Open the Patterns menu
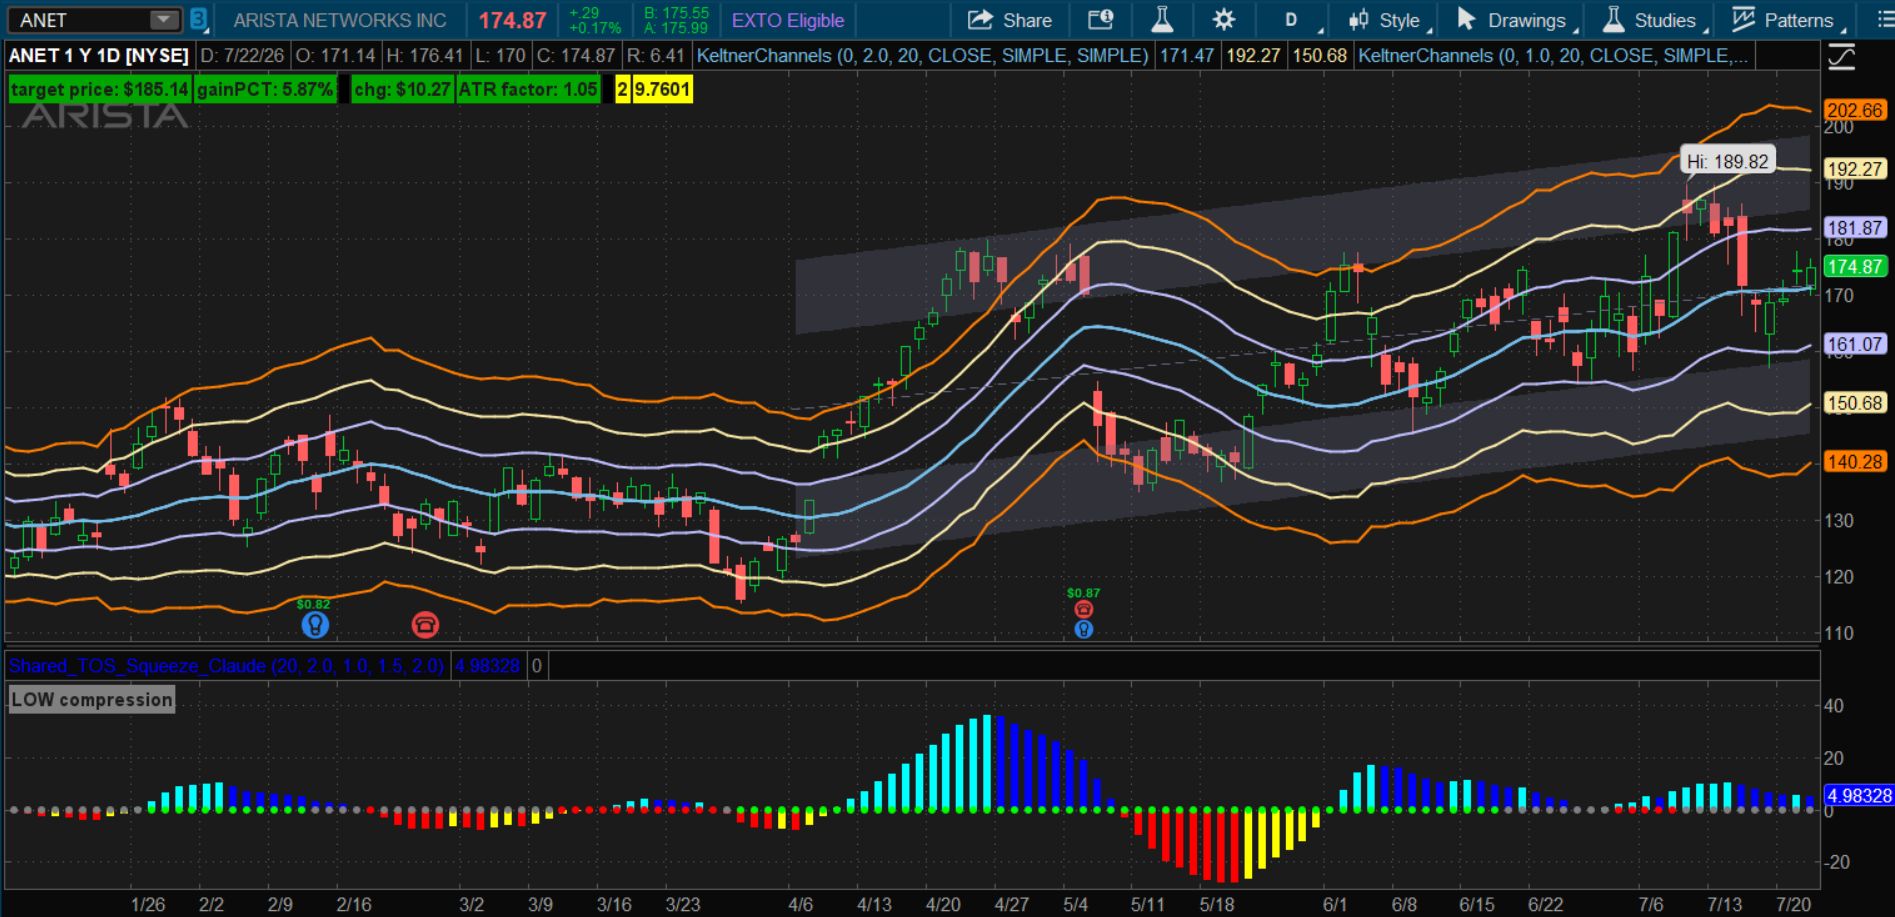 pos(1787,20)
